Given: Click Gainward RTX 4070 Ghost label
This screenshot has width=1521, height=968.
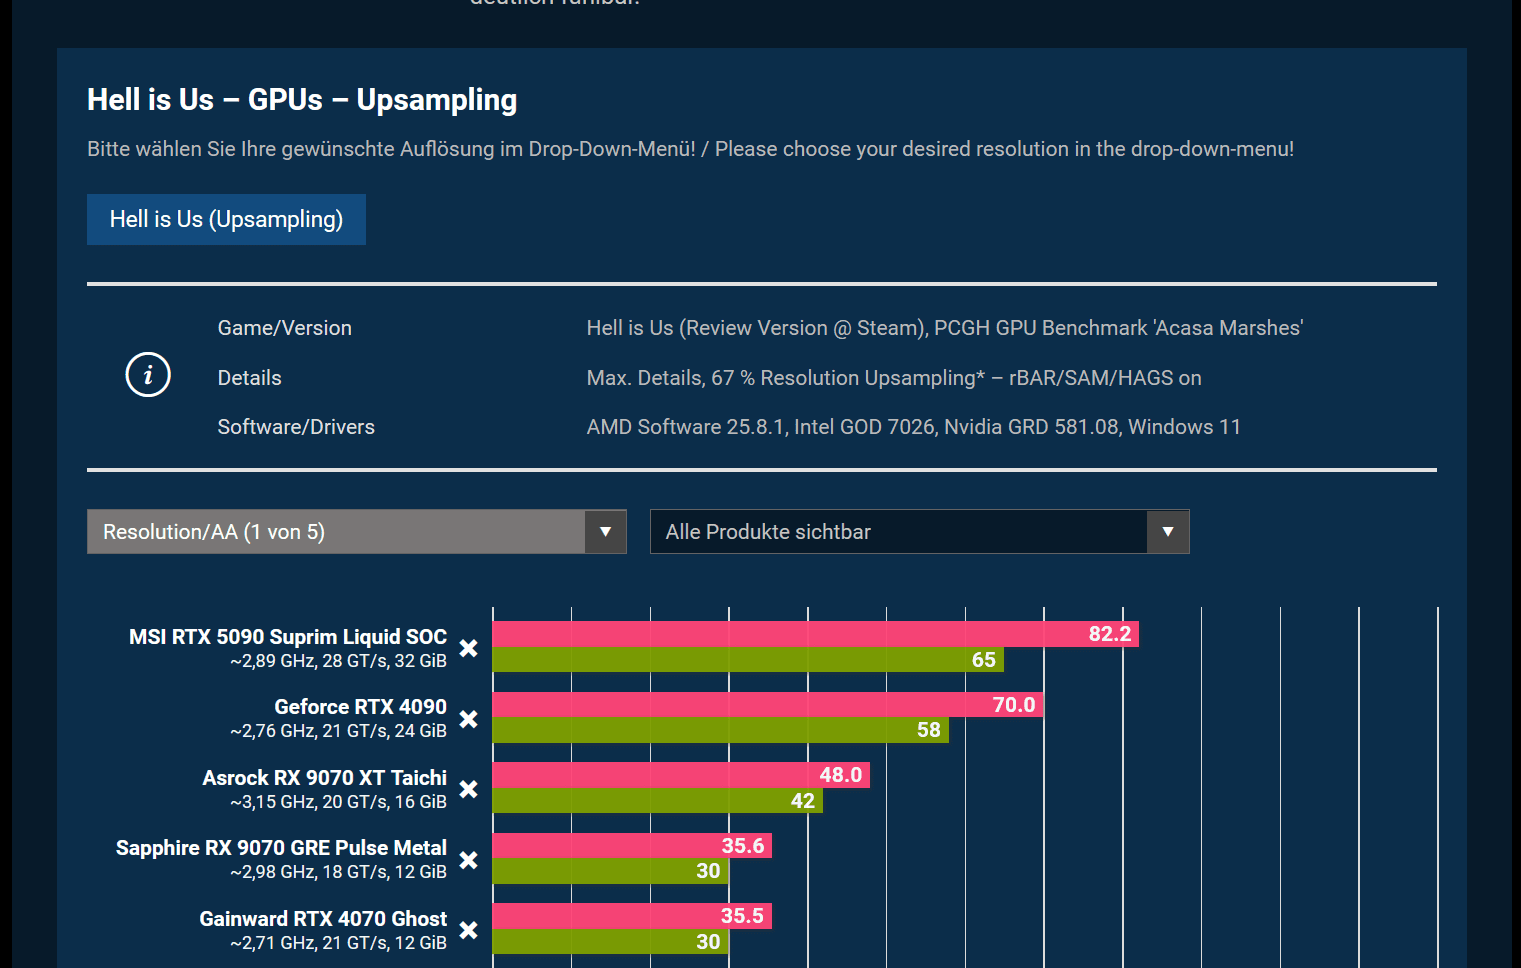Looking at the screenshot, I should 323,919.
